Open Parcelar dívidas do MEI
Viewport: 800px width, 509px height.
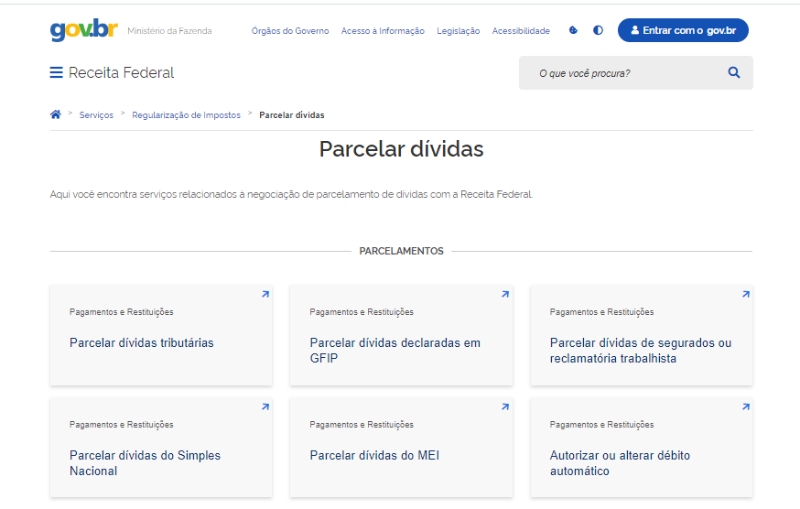coord(374,455)
